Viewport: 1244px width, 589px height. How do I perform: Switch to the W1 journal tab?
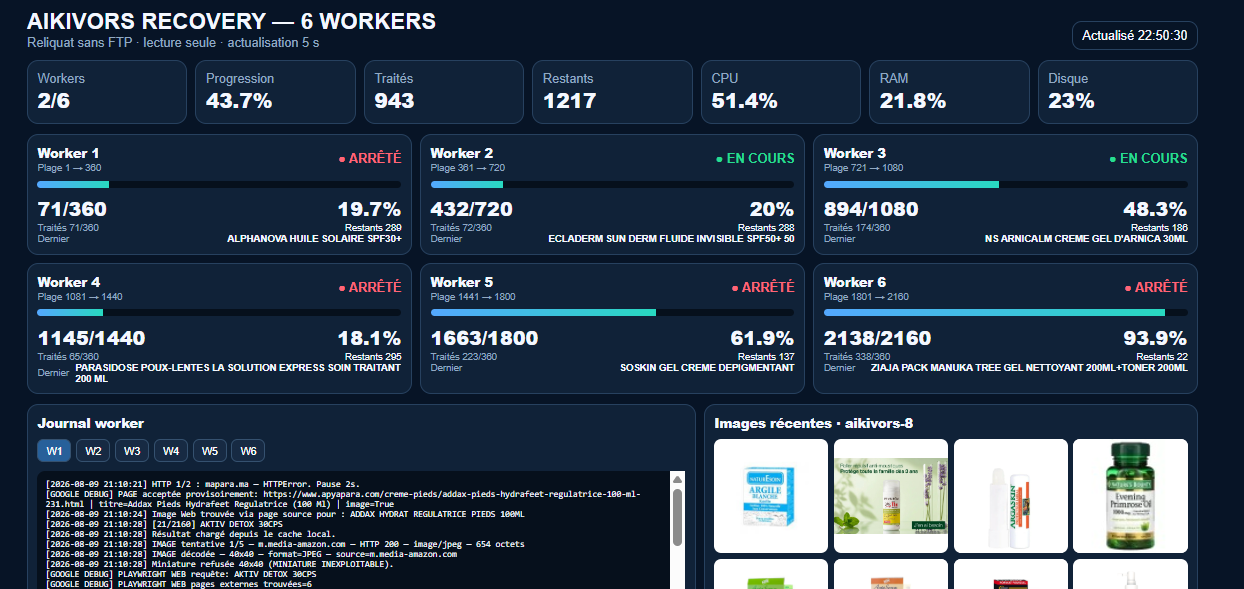(54, 451)
